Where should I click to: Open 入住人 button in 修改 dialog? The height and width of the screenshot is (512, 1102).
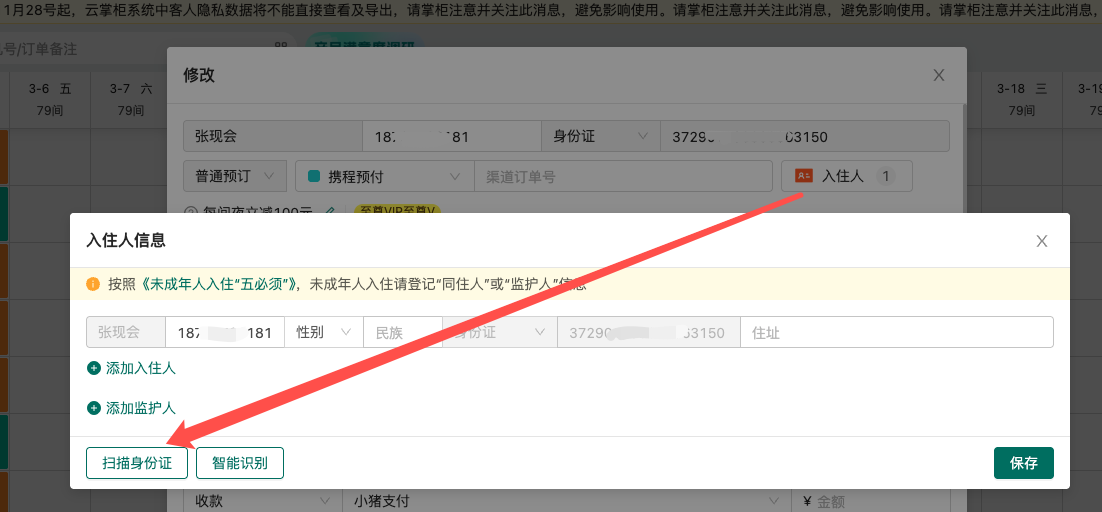pos(847,176)
